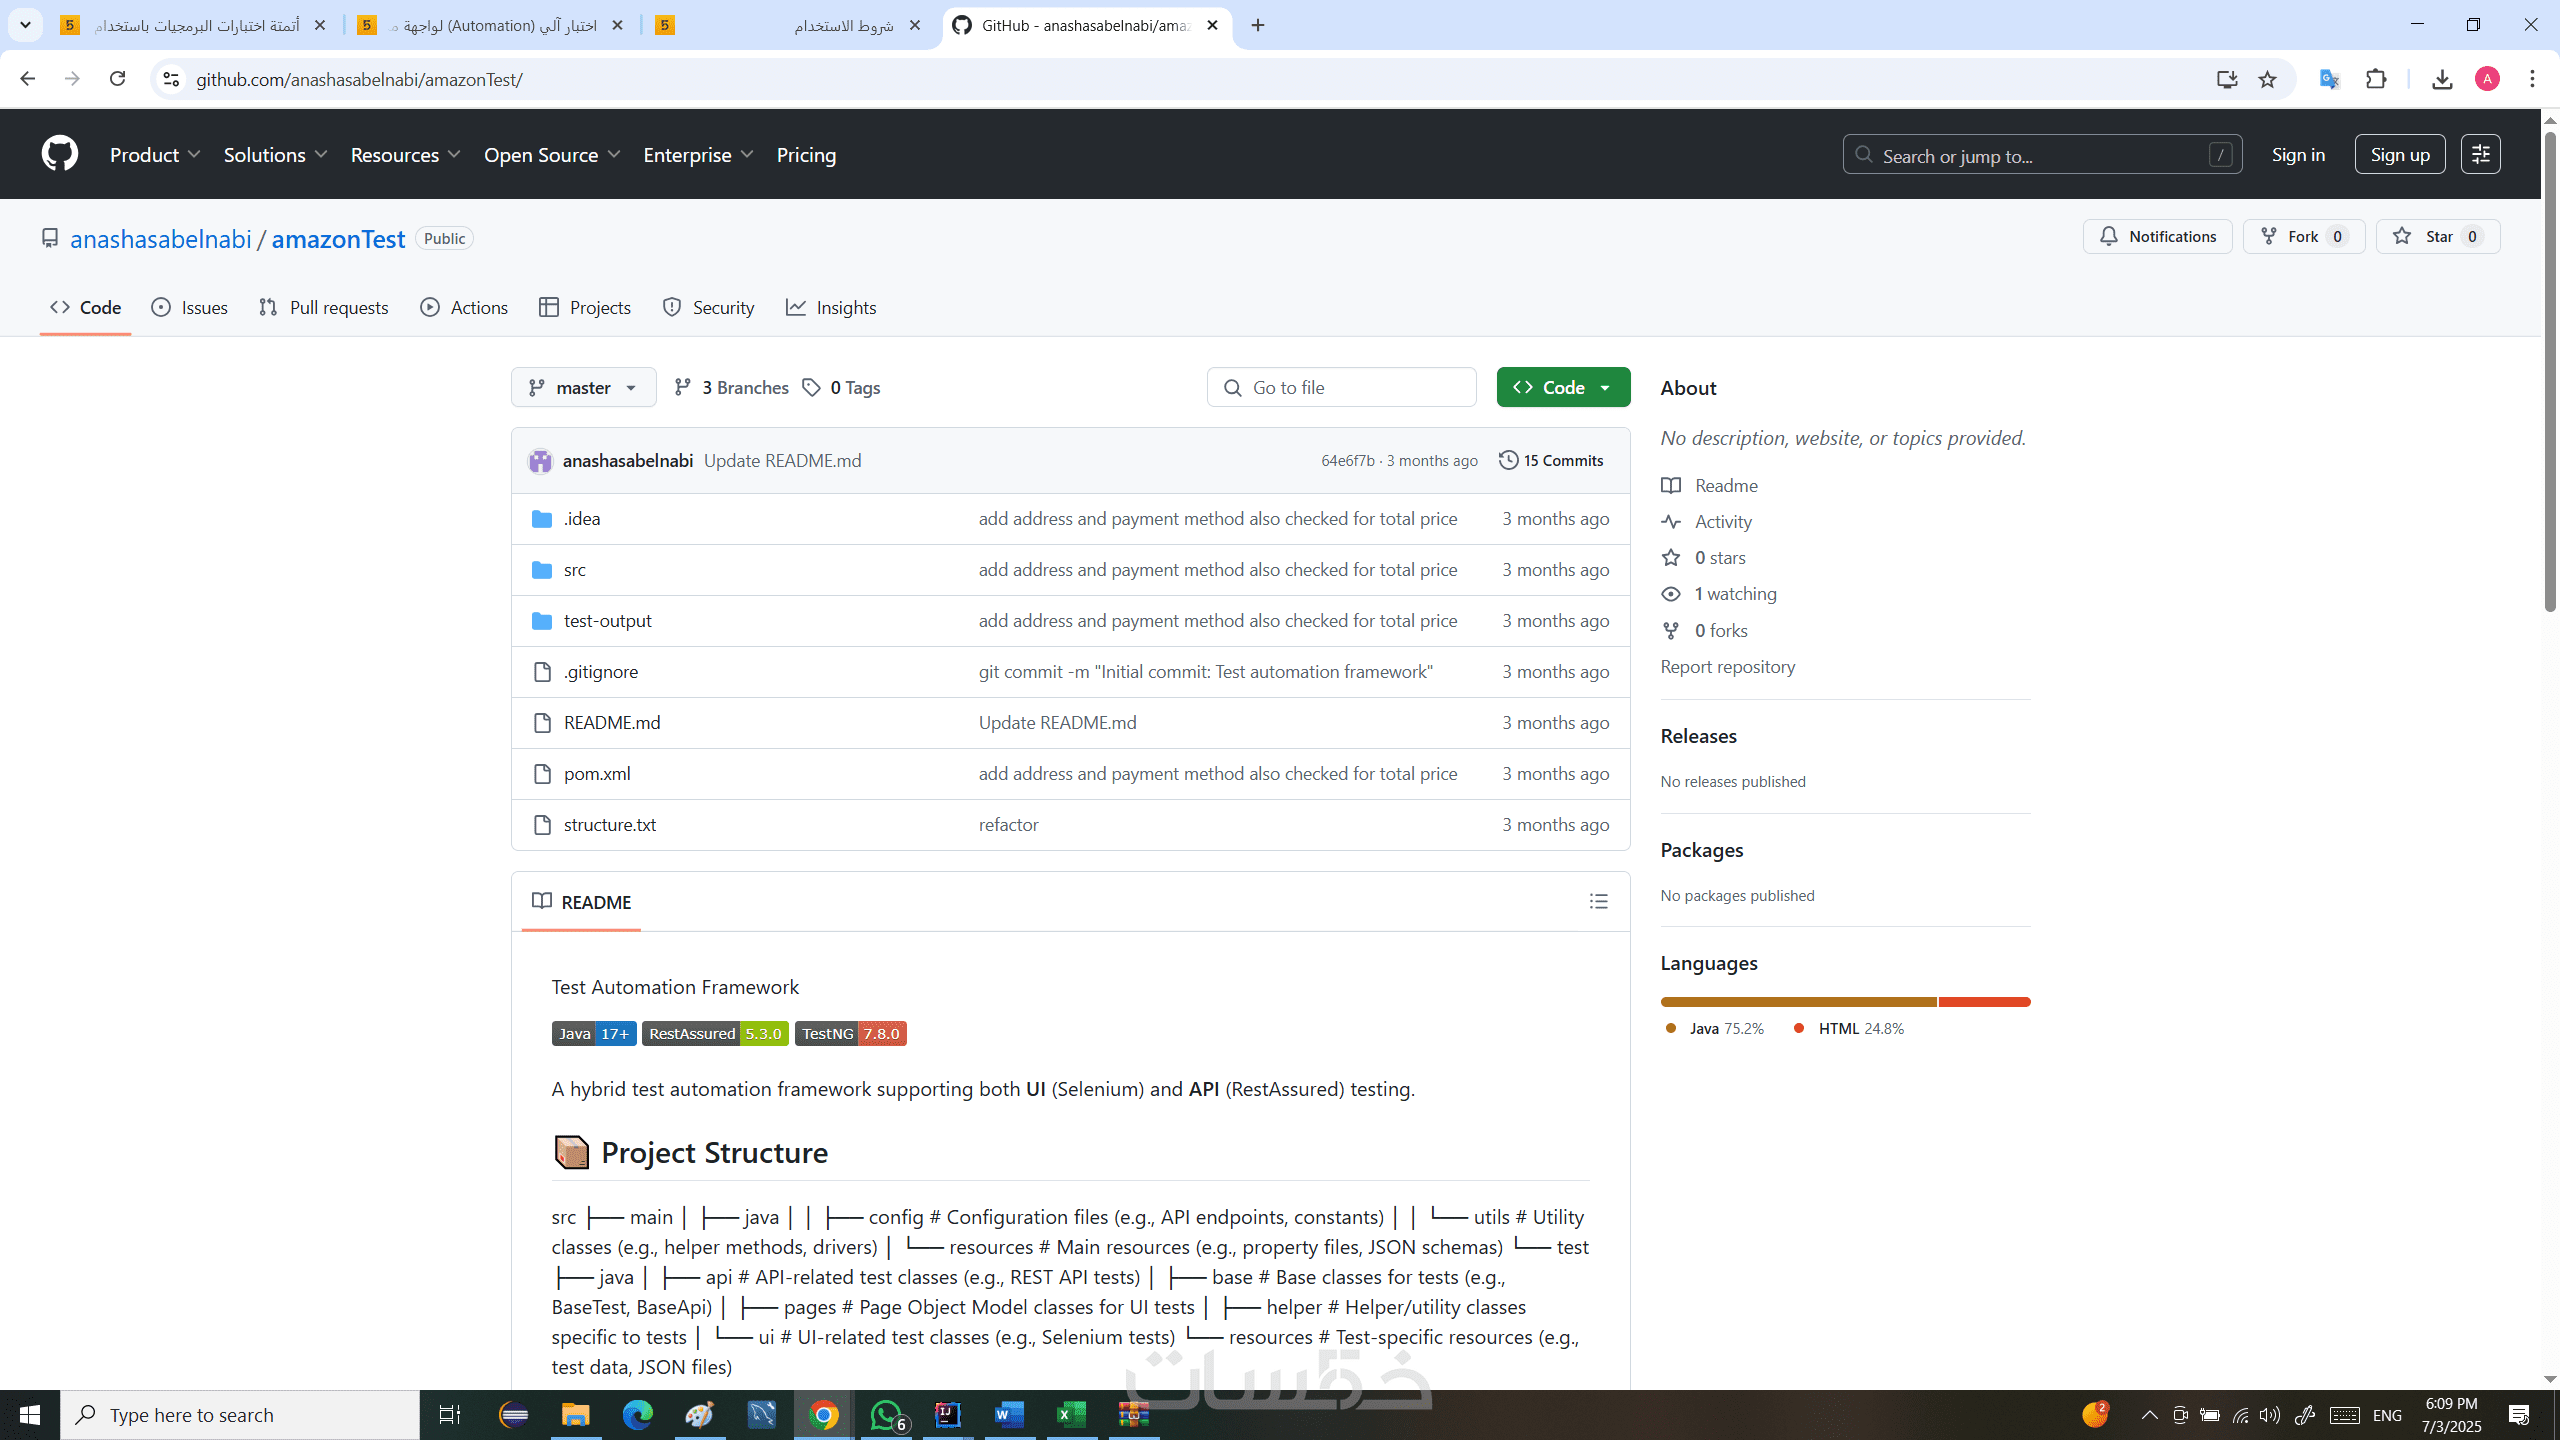Fork the amazonTest repository
Image resolution: width=2560 pixels, height=1440 pixels.
point(2302,237)
